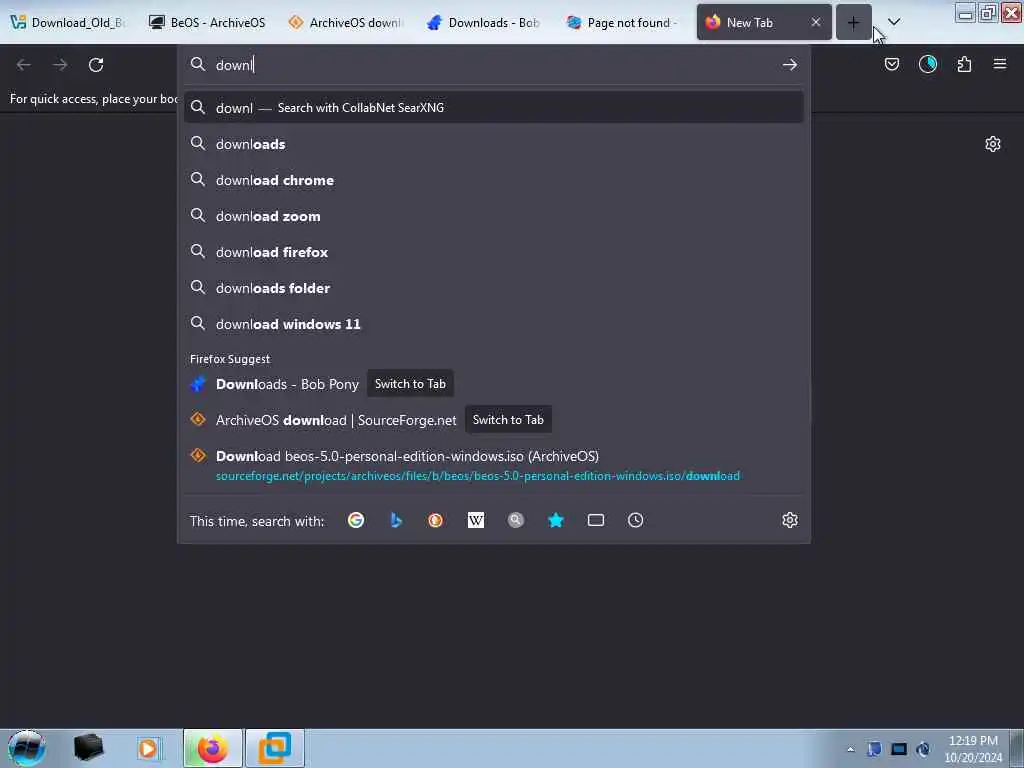The width and height of the screenshot is (1024, 768).
Task: Search this time with Wikipedia icon
Action: click(476, 520)
